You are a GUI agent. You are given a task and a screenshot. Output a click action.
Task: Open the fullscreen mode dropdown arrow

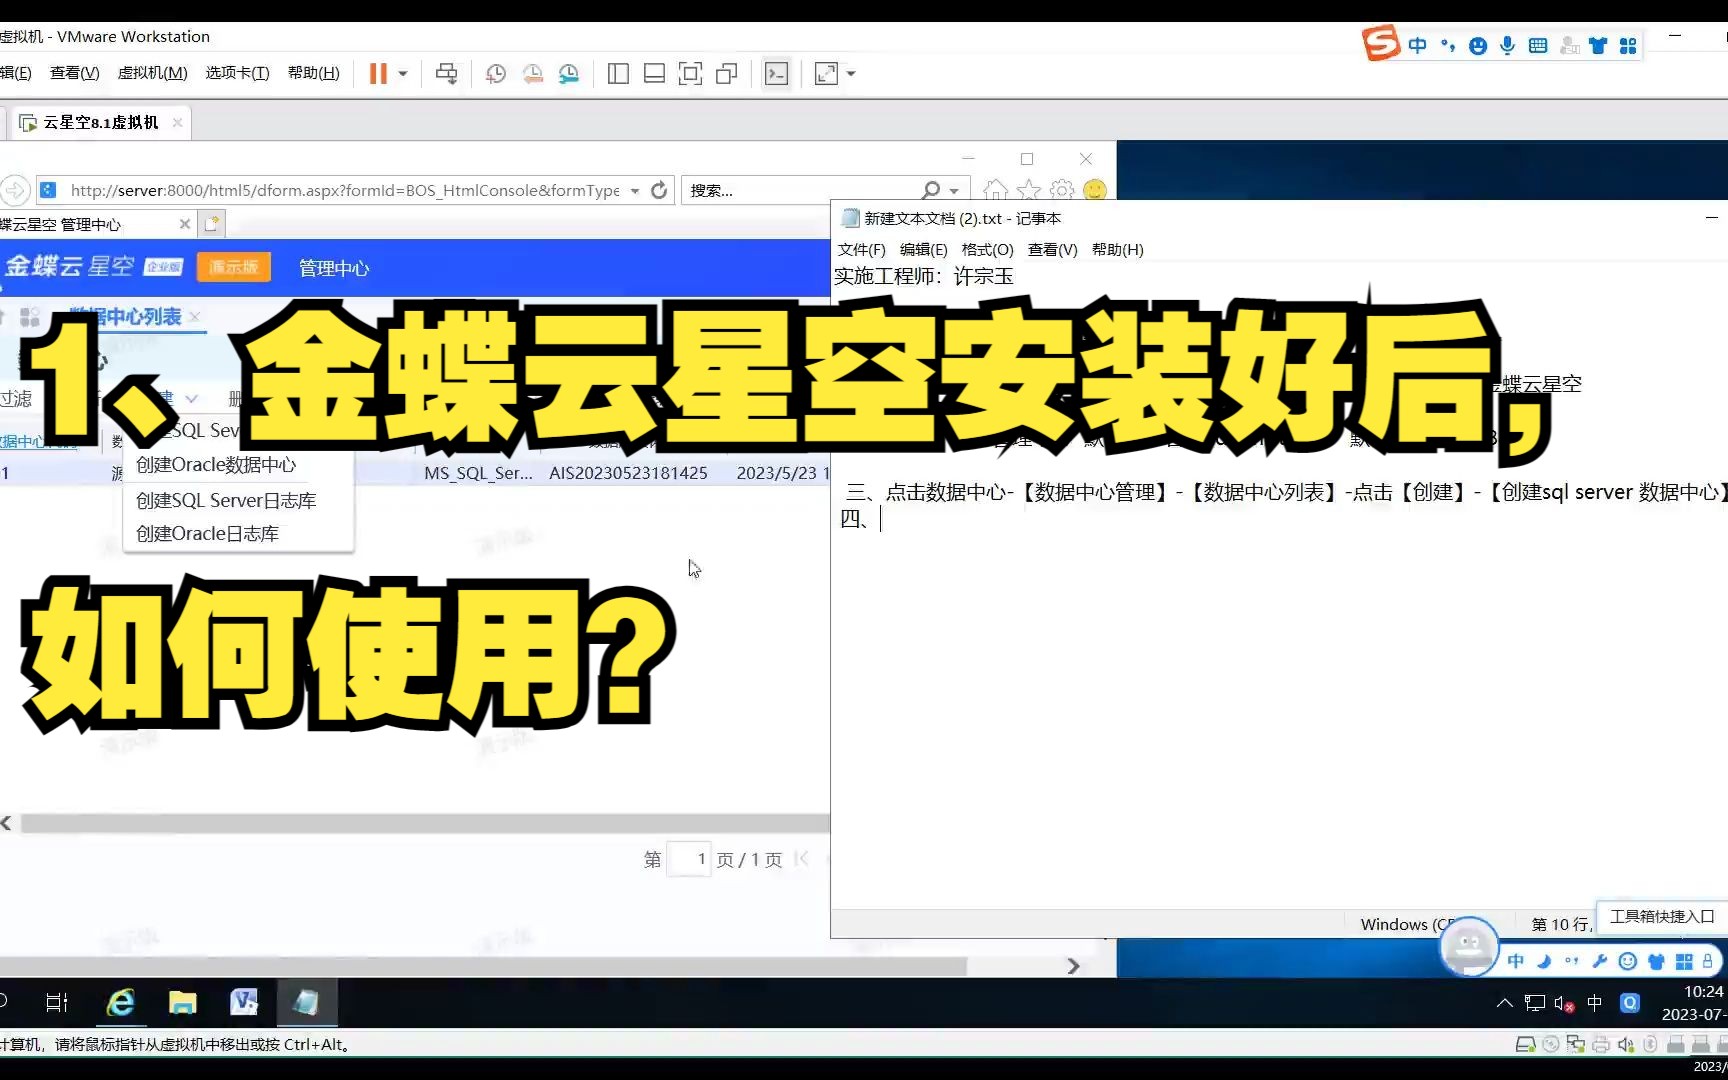click(x=849, y=73)
